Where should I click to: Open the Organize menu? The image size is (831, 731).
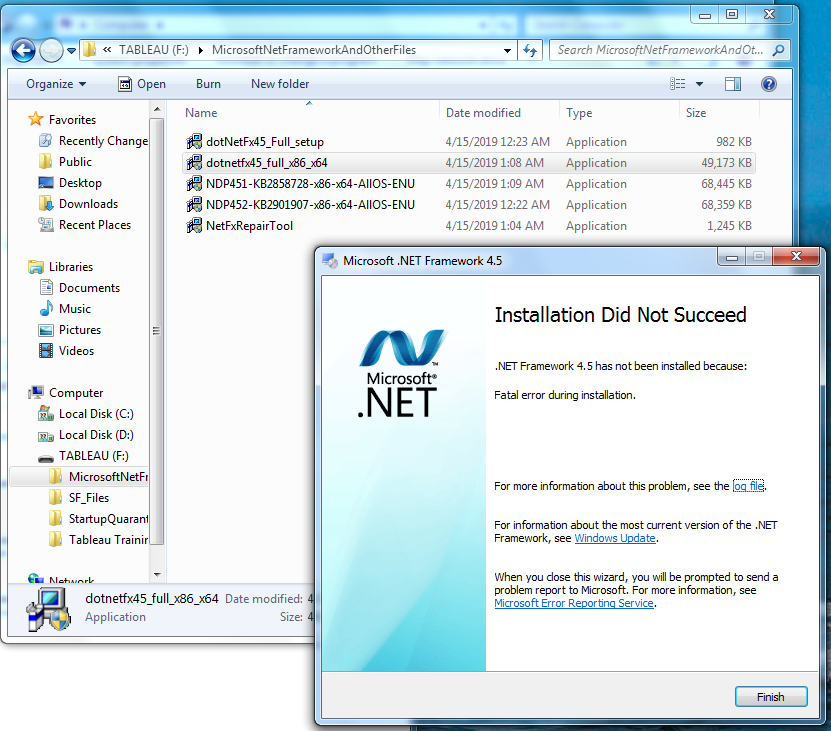tap(56, 84)
